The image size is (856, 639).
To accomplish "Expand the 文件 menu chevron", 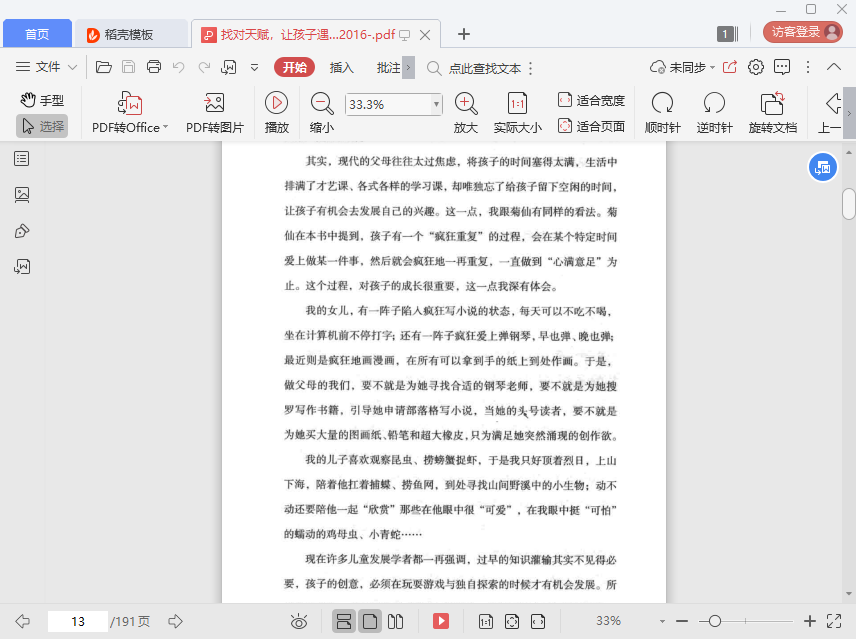I will pos(72,68).
